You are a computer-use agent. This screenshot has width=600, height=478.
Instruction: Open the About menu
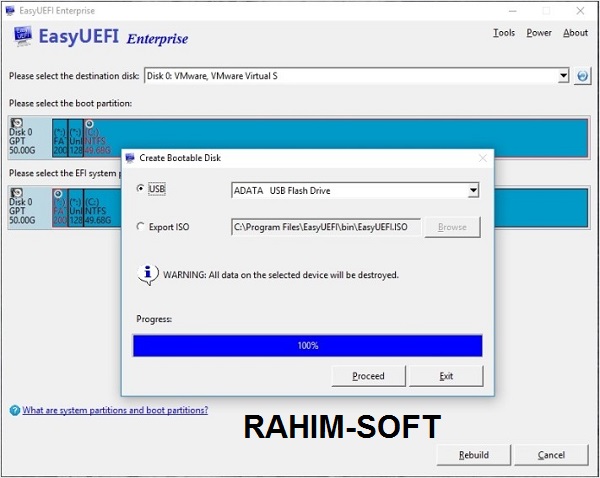pos(575,33)
